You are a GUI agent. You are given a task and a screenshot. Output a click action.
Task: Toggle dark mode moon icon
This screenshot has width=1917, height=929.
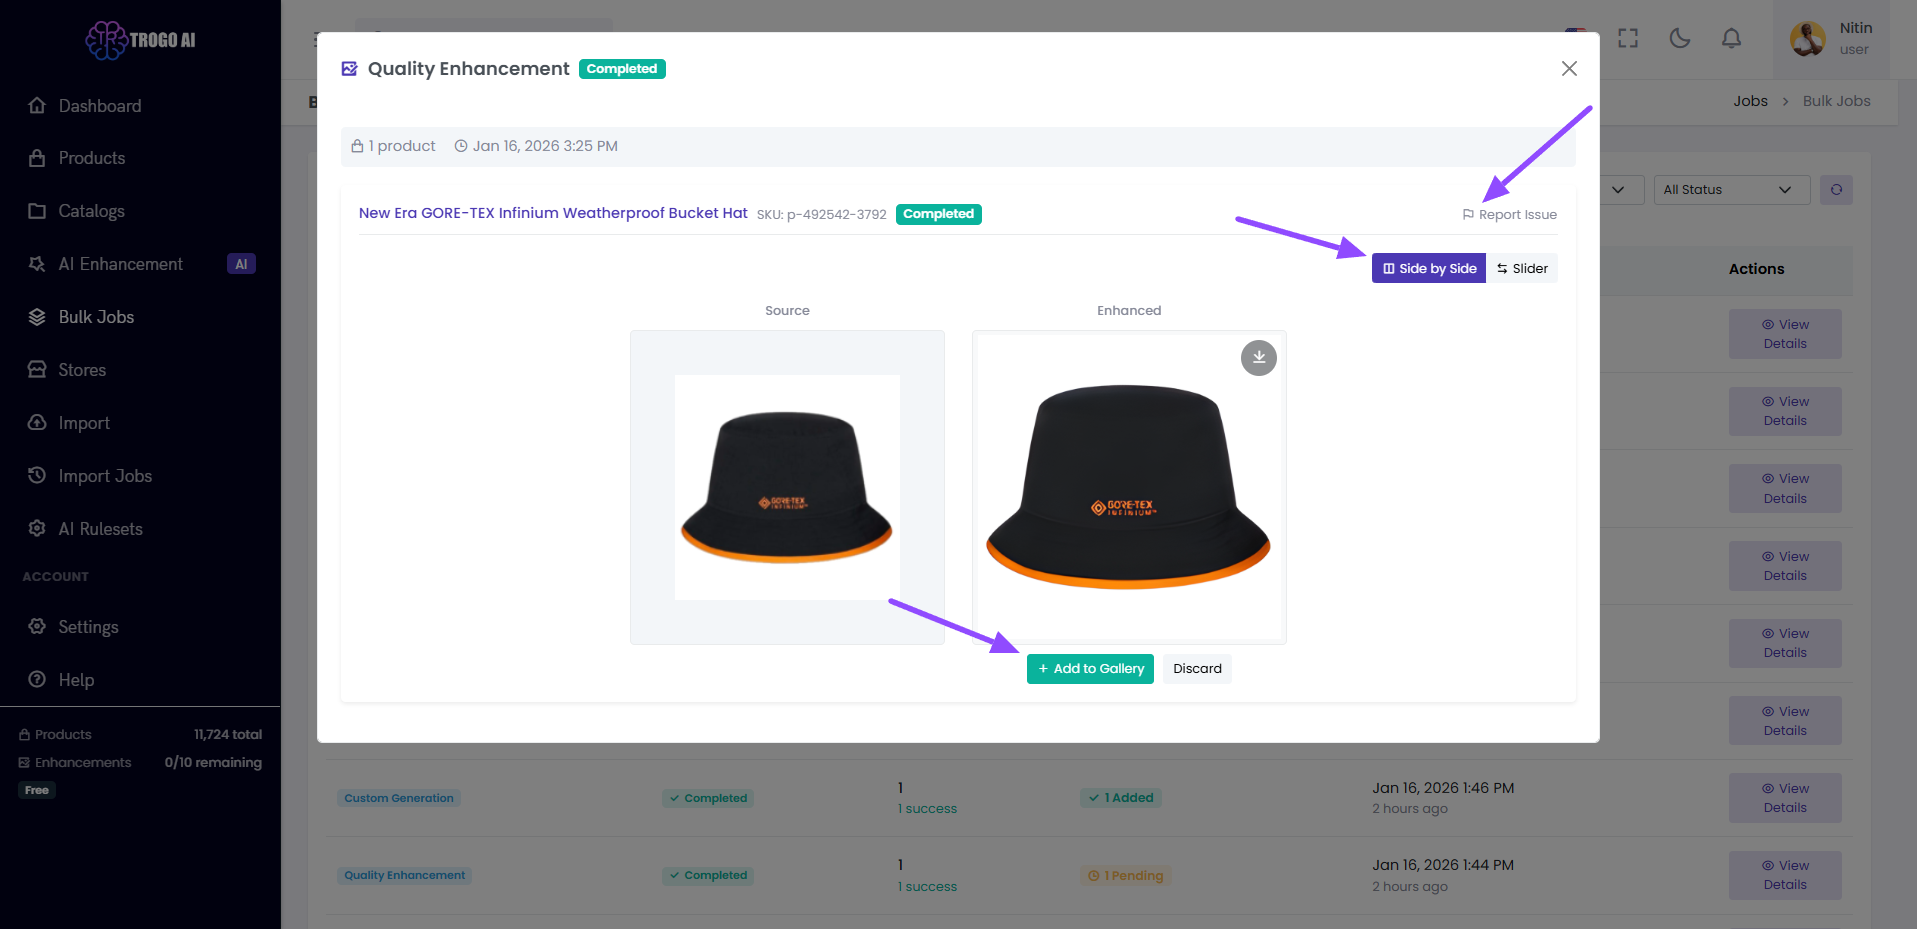click(1680, 39)
